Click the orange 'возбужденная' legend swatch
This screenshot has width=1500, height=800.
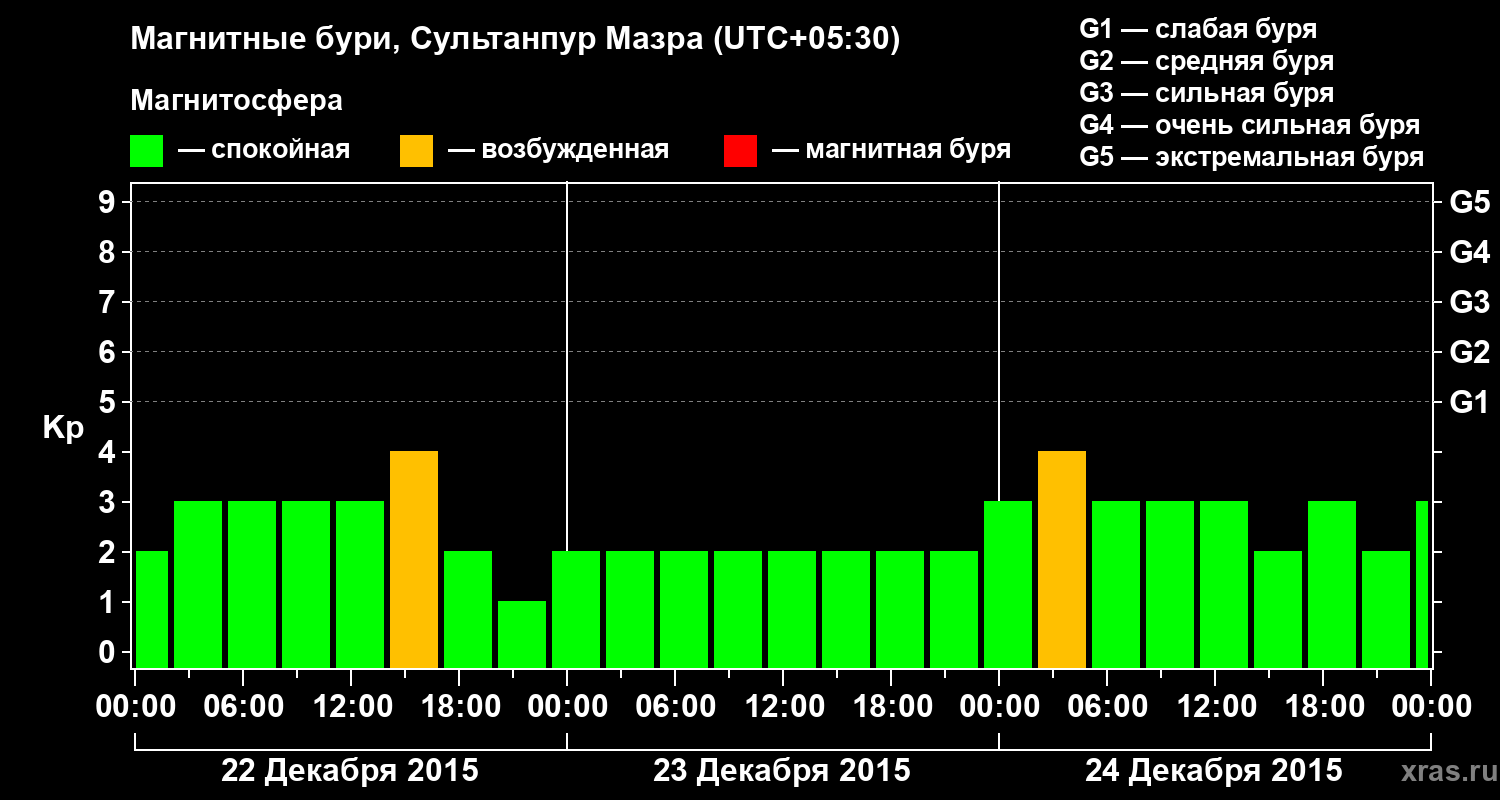417,151
